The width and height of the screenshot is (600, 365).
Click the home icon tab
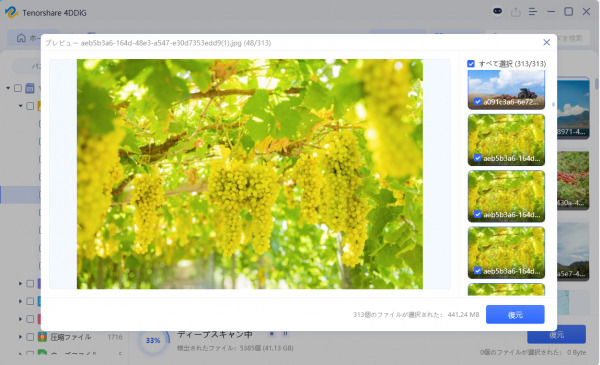[x=21, y=38]
